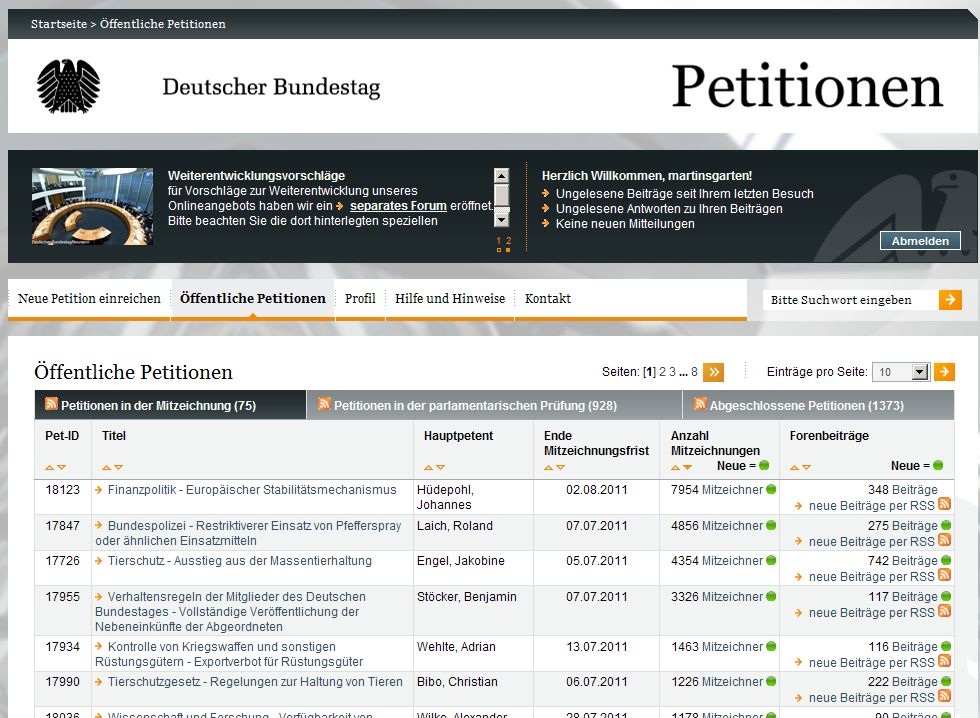Open 742 Beiträge forum link
This screenshot has width=980, height=718.
[x=902, y=561]
